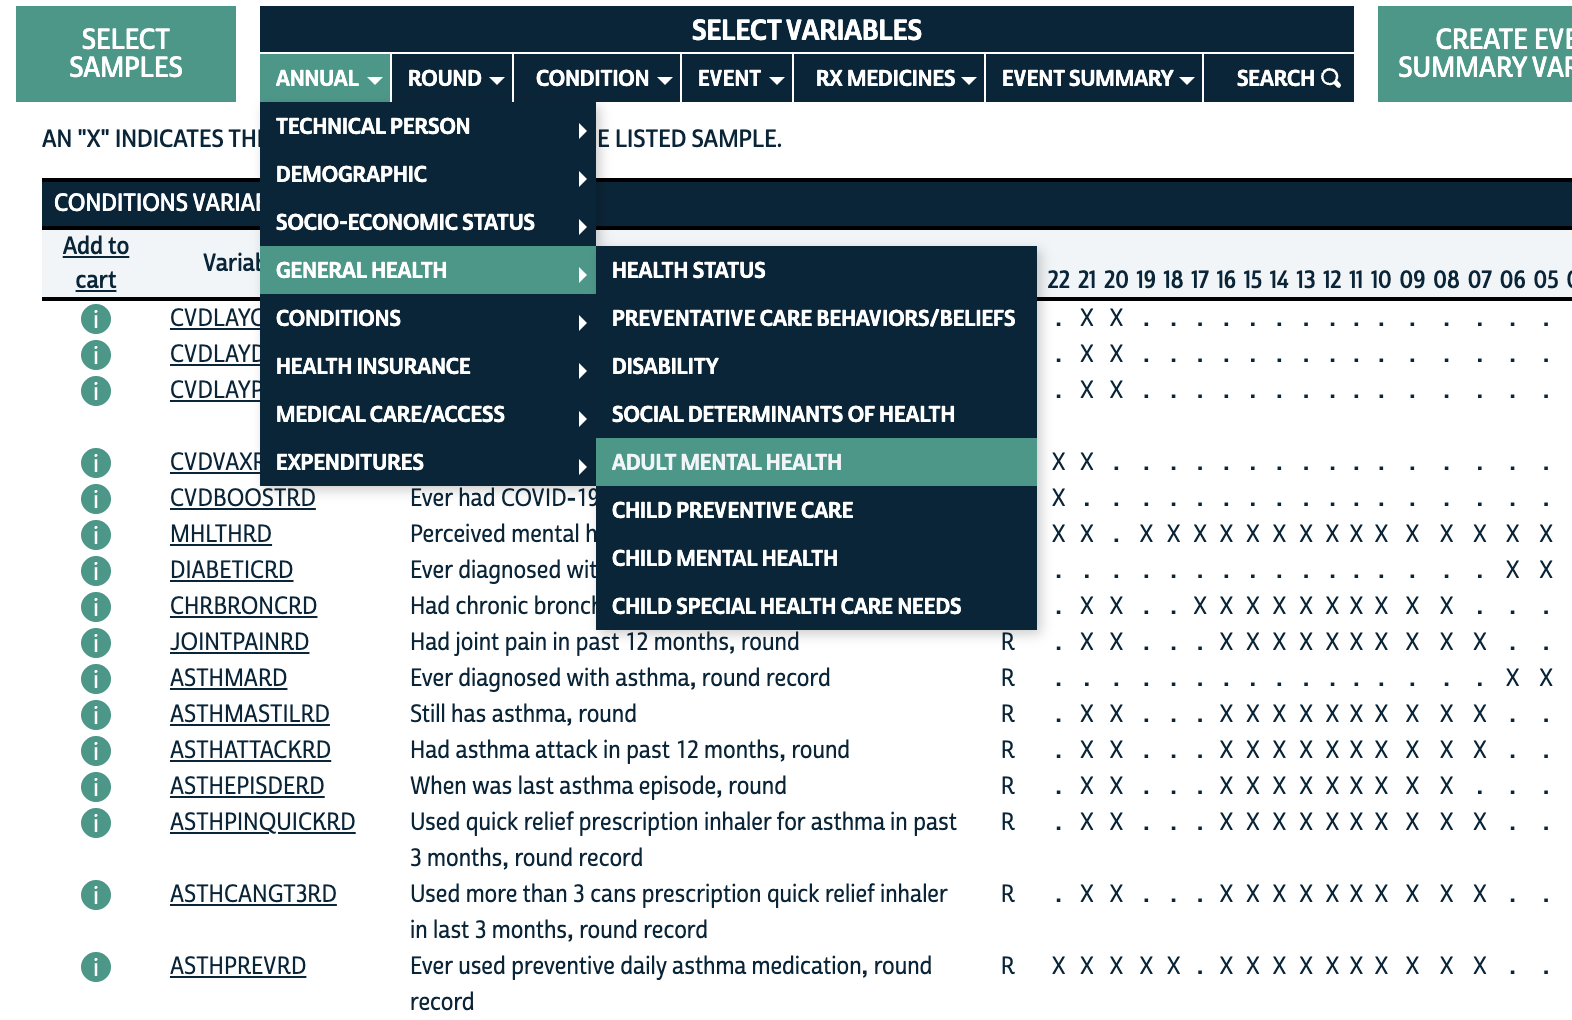Choose CHILD SPECIAL HEALTH CARE NEEDS item
The width and height of the screenshot is (1572, 1020).
816,606
